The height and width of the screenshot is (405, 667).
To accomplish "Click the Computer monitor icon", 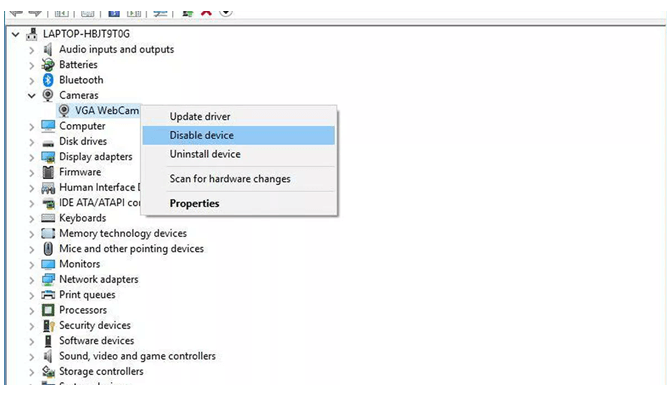I will pyautogui.click(x=48, y=126).
